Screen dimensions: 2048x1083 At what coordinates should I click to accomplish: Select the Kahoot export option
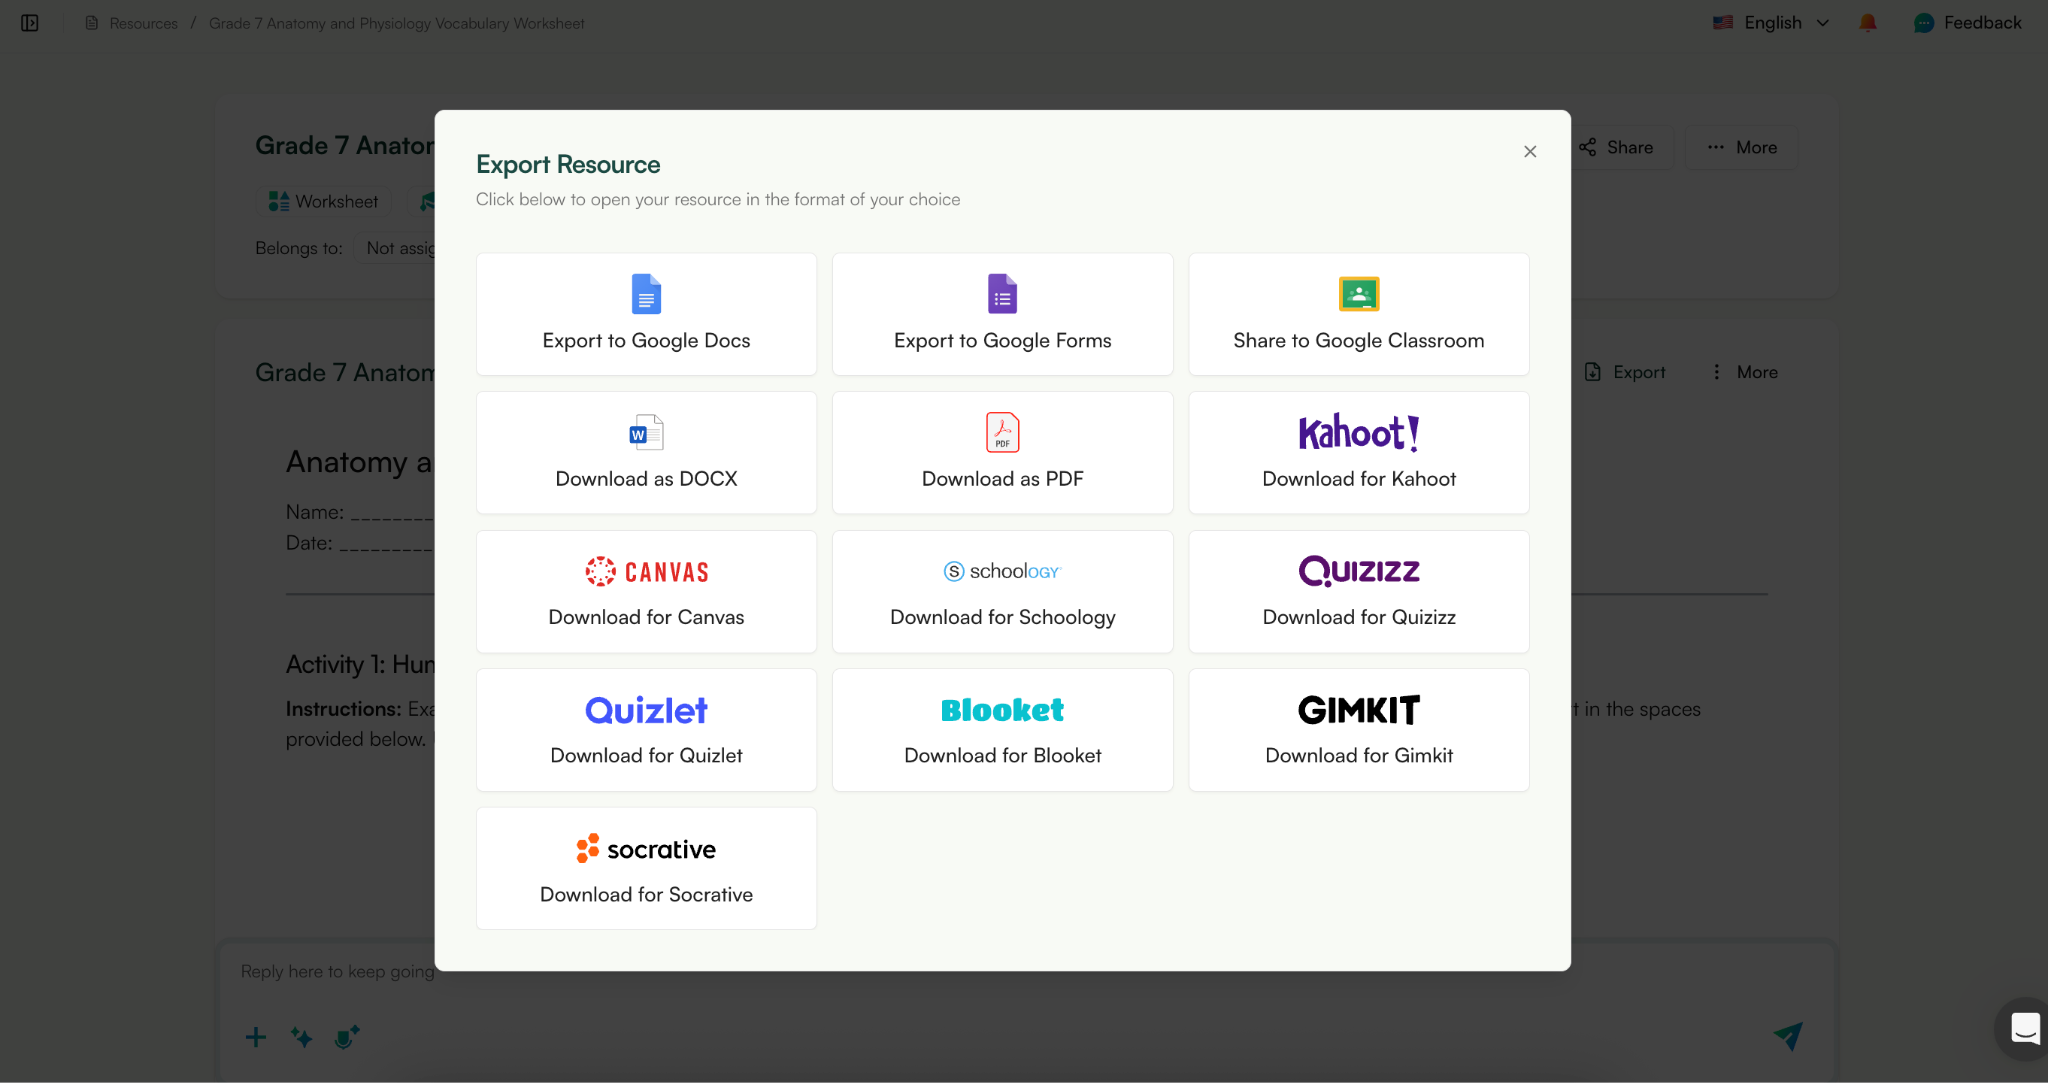1357,452
